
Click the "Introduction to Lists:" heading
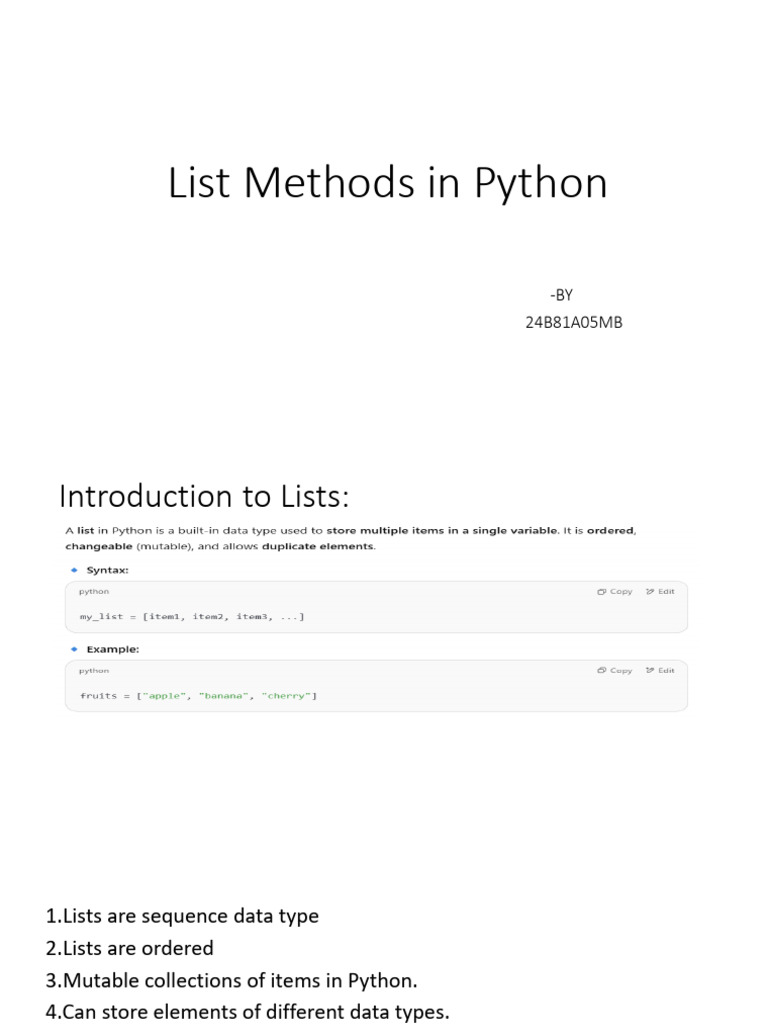point(205,496)
